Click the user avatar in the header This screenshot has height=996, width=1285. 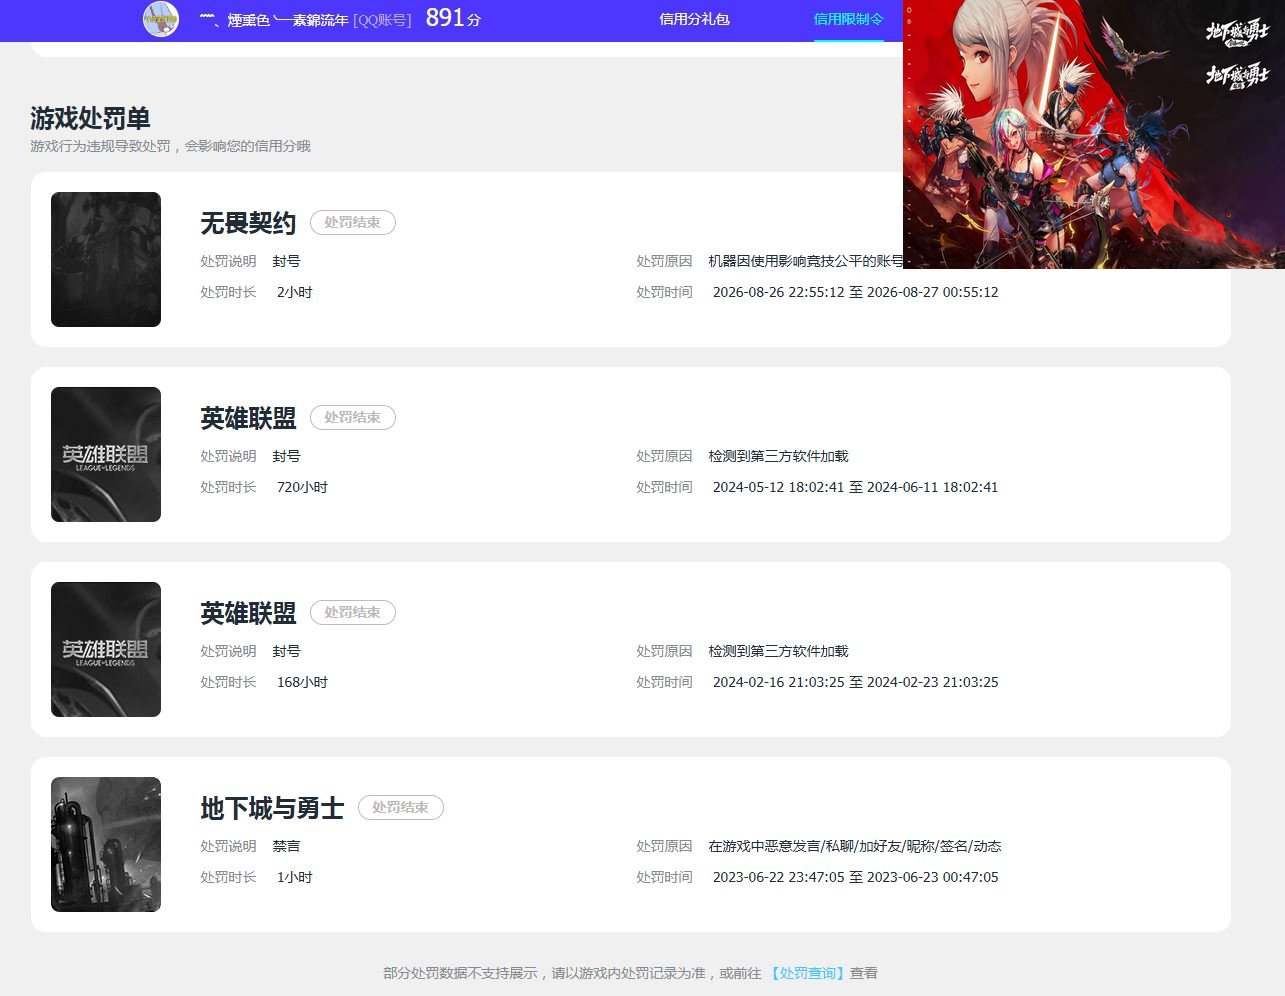tap(161, 19)
